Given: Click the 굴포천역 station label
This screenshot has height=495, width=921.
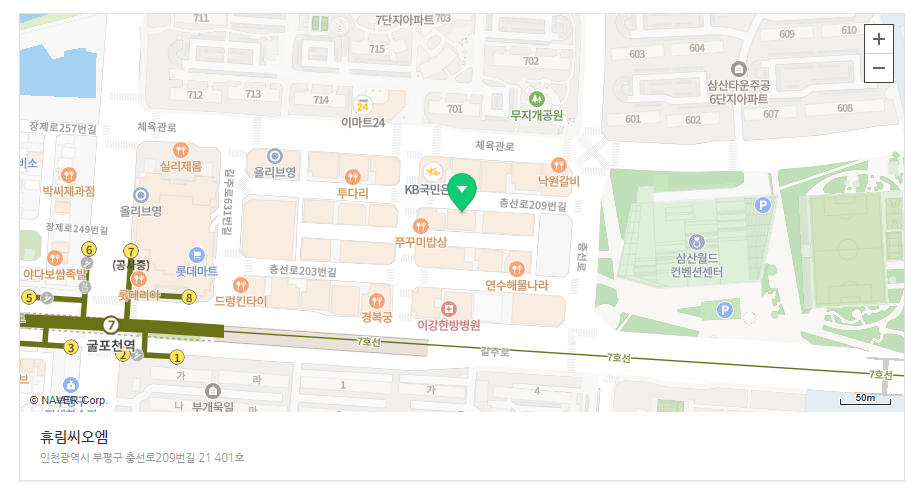Looking at the screenshot, I should (111, 345).
